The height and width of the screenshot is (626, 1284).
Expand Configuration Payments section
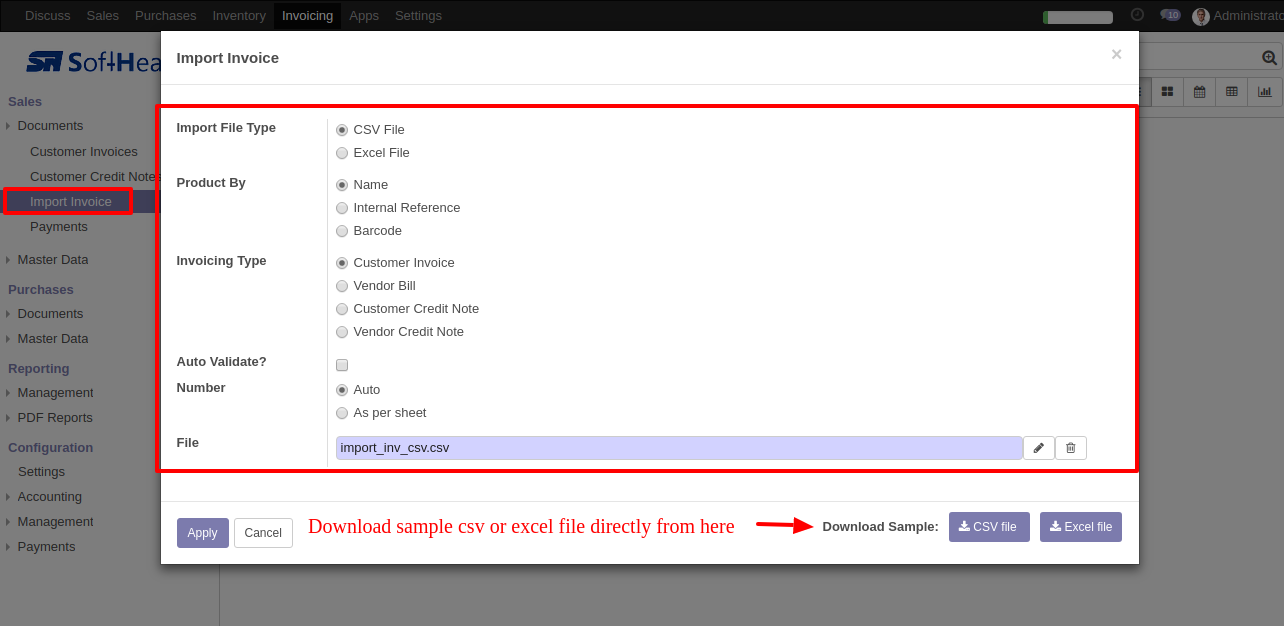[46, 547]
